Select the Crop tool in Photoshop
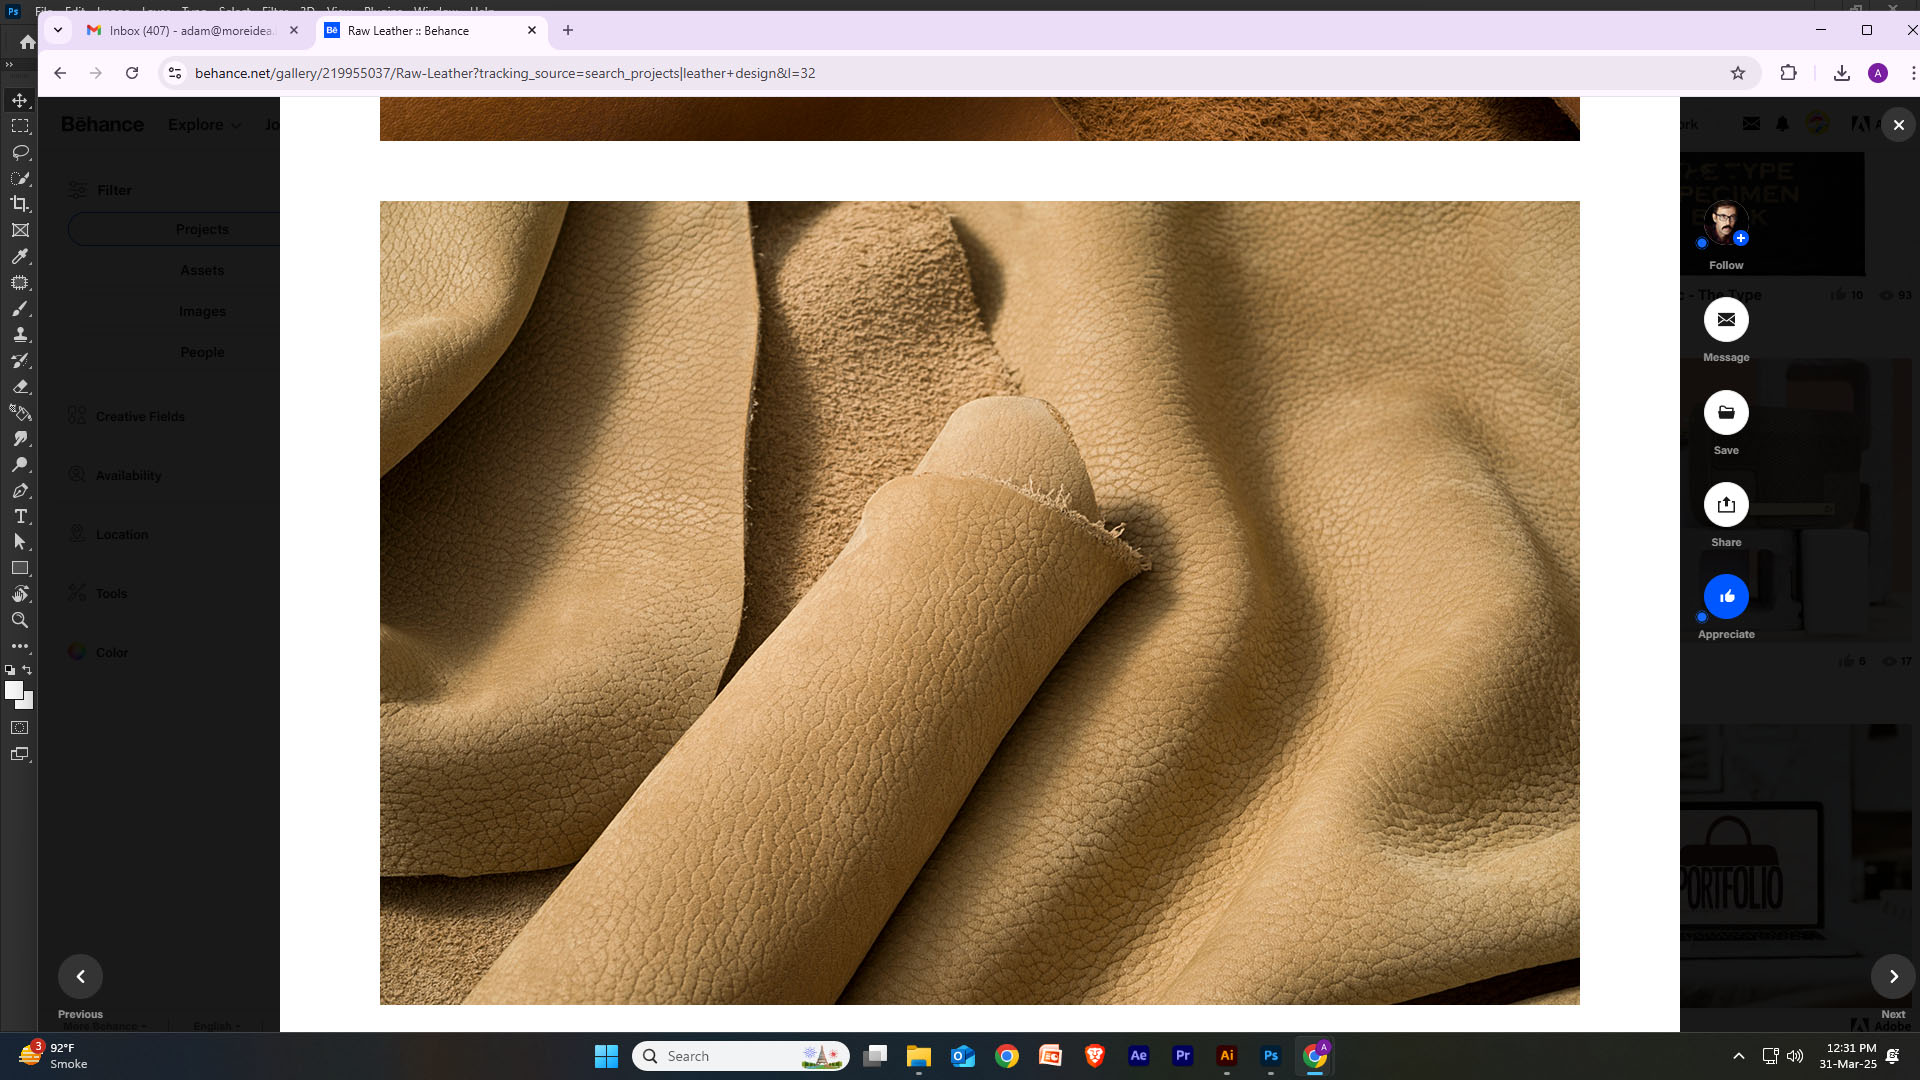Viewport: 1920px width, 1080px height. 20,204
